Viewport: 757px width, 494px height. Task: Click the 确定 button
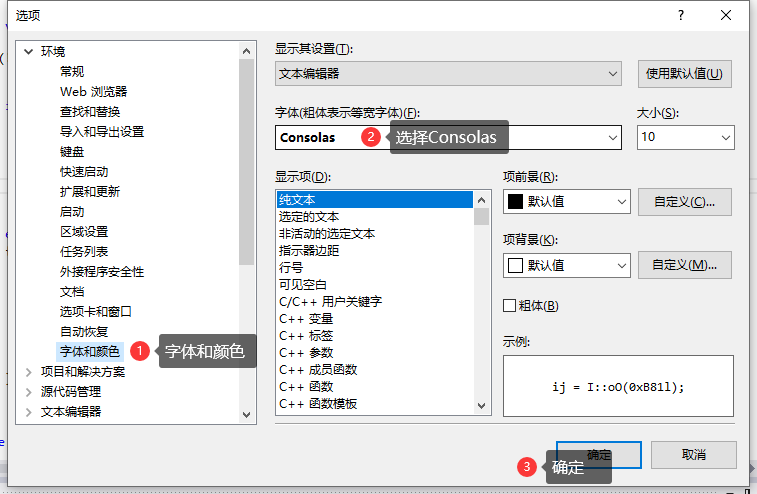599,454
